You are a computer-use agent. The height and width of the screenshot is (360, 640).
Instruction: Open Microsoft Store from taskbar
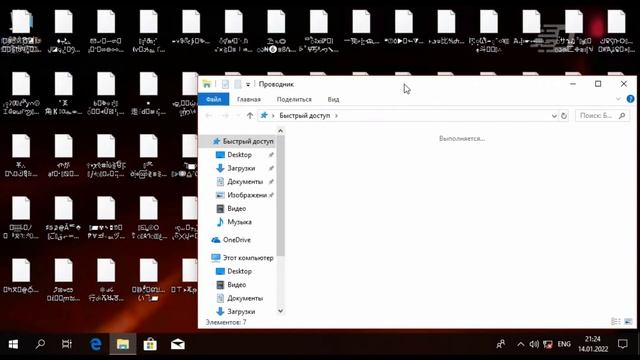(x=150, y=344)
